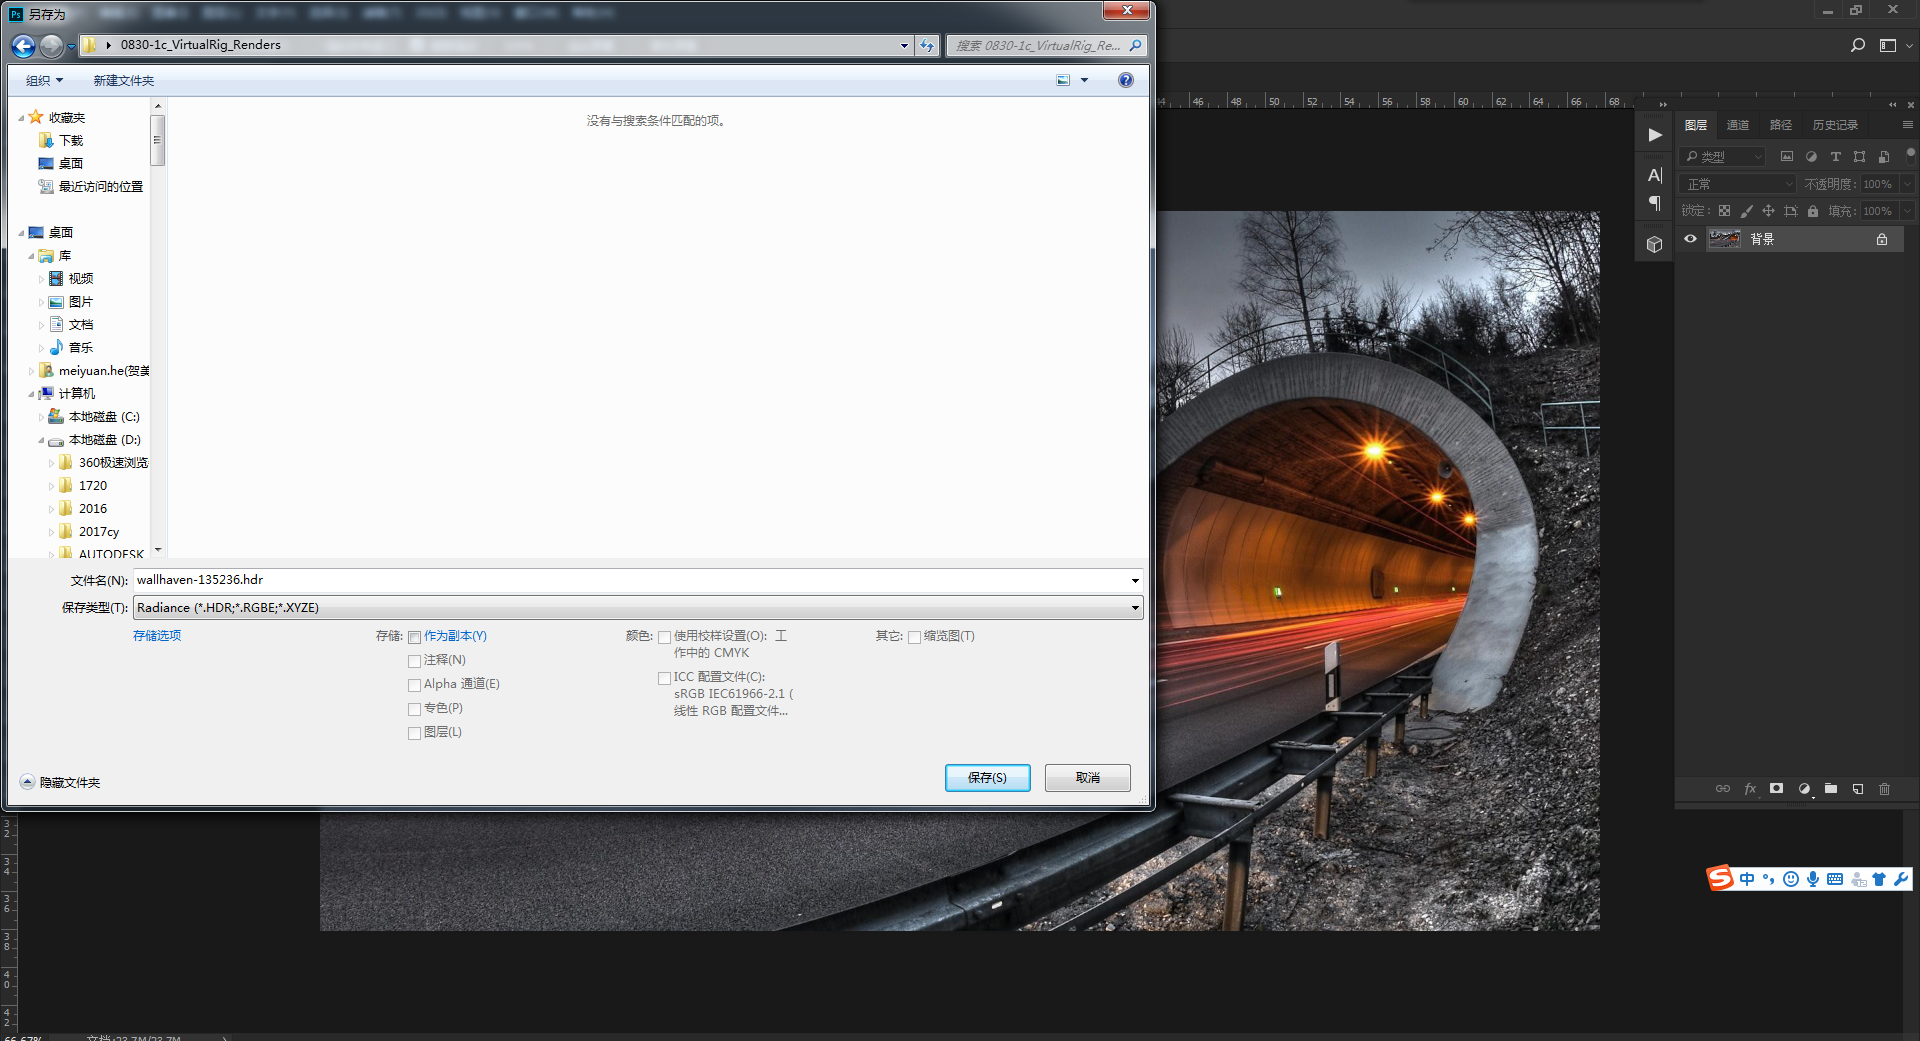Open opacity slider dropdown arrow
Screen dimensions: 1920x1041
(x=1907, y=184)
